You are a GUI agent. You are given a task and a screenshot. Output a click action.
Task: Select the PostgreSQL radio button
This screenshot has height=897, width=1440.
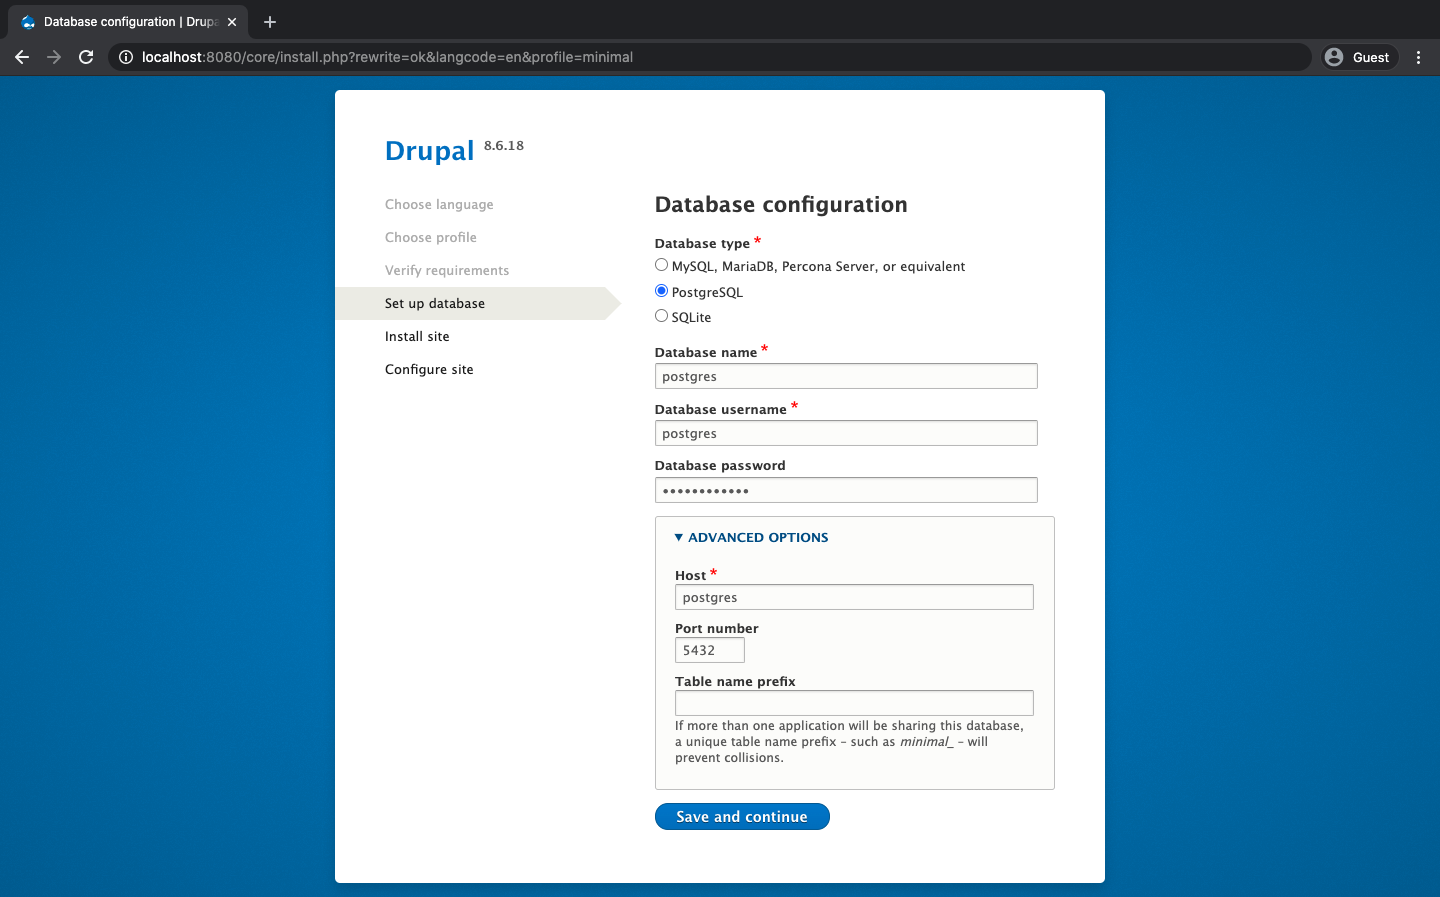(661, 291)
